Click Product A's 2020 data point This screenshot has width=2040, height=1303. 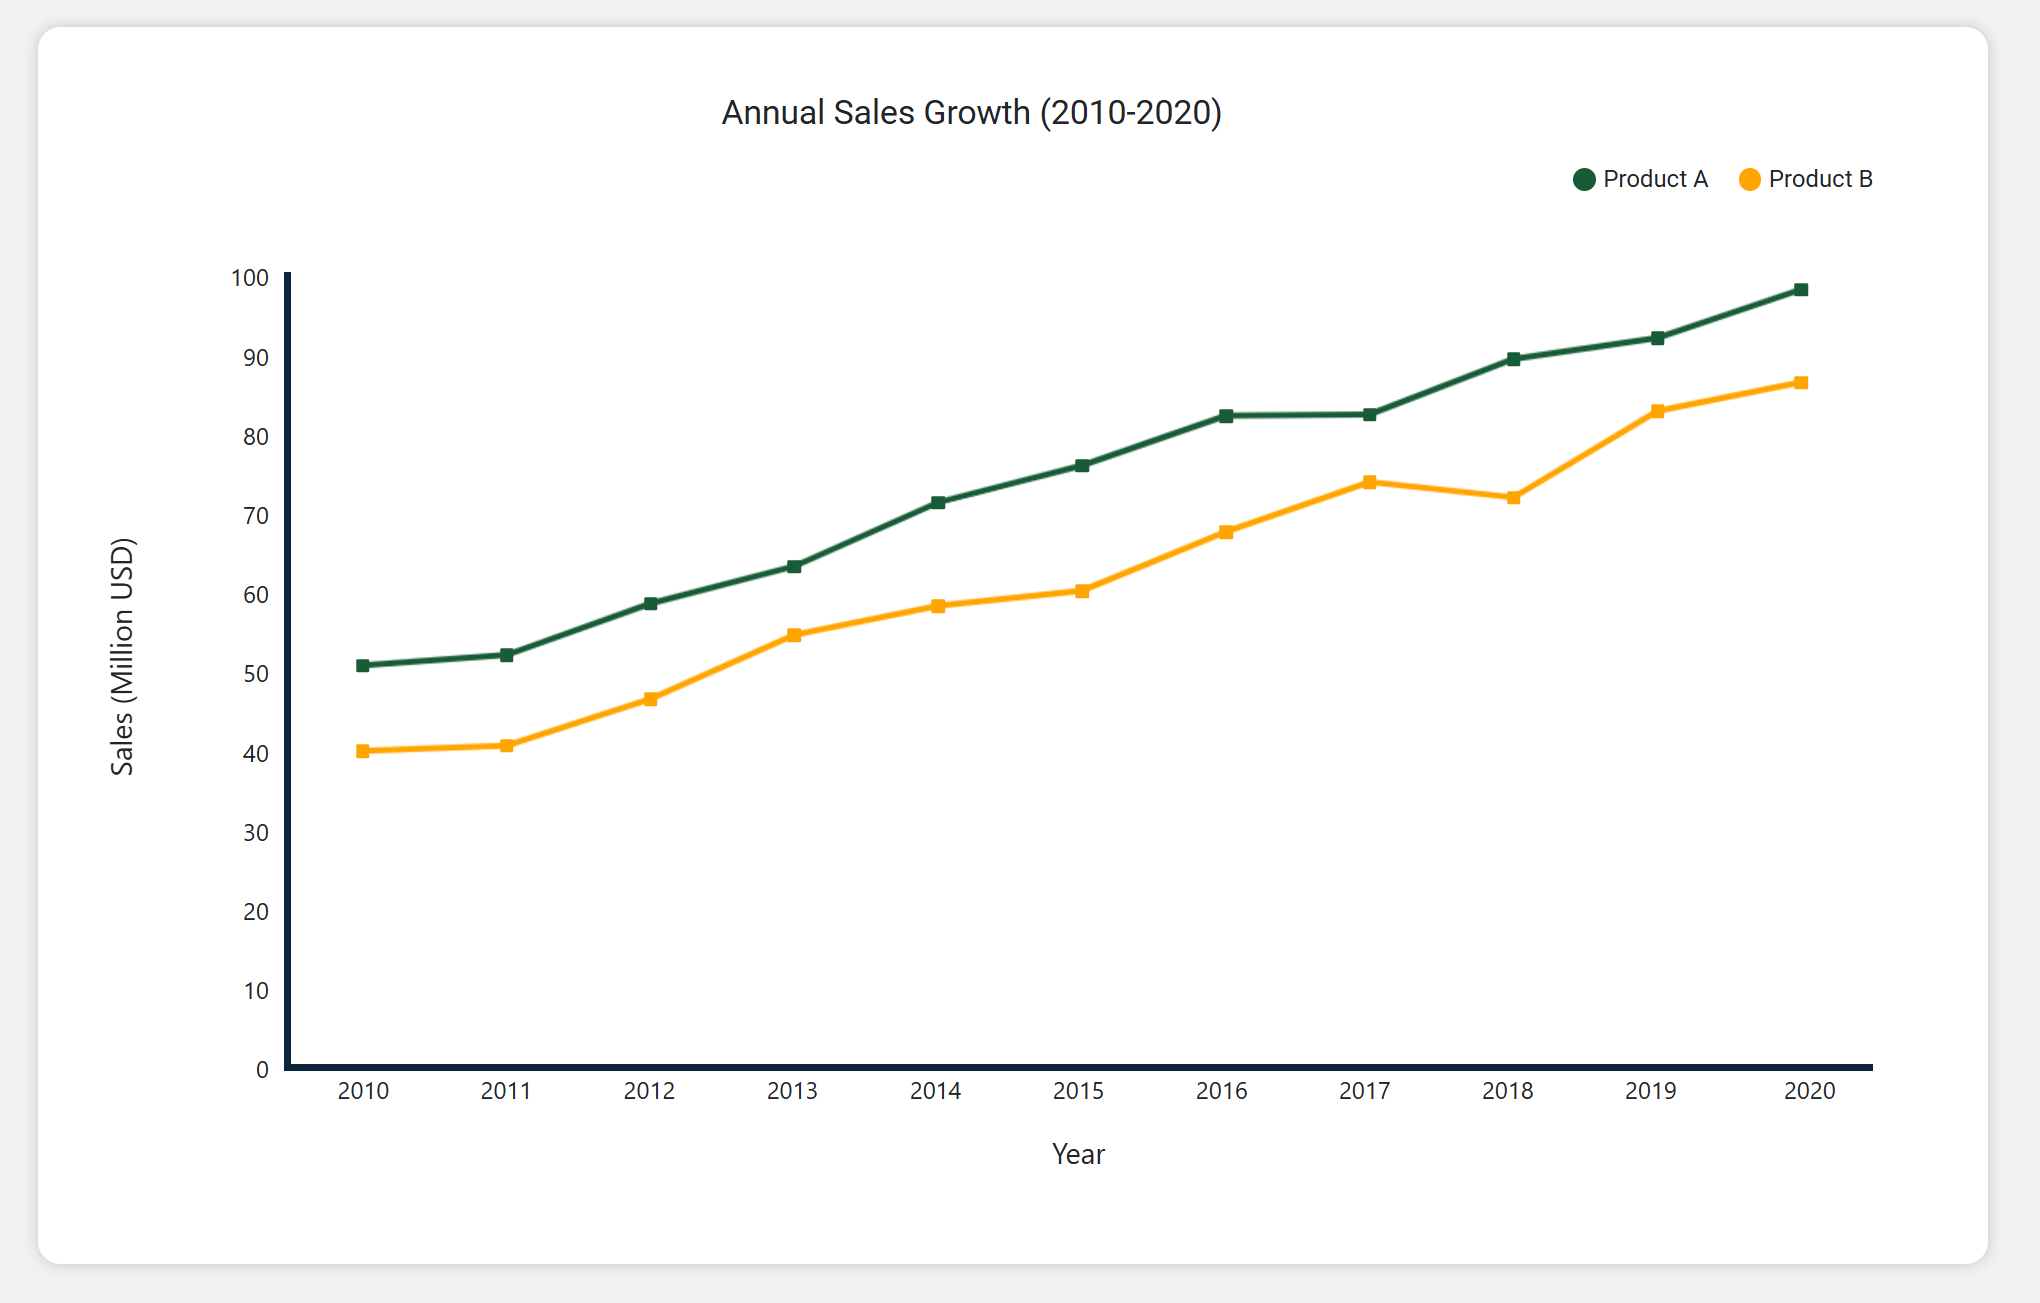(1801, 290)
